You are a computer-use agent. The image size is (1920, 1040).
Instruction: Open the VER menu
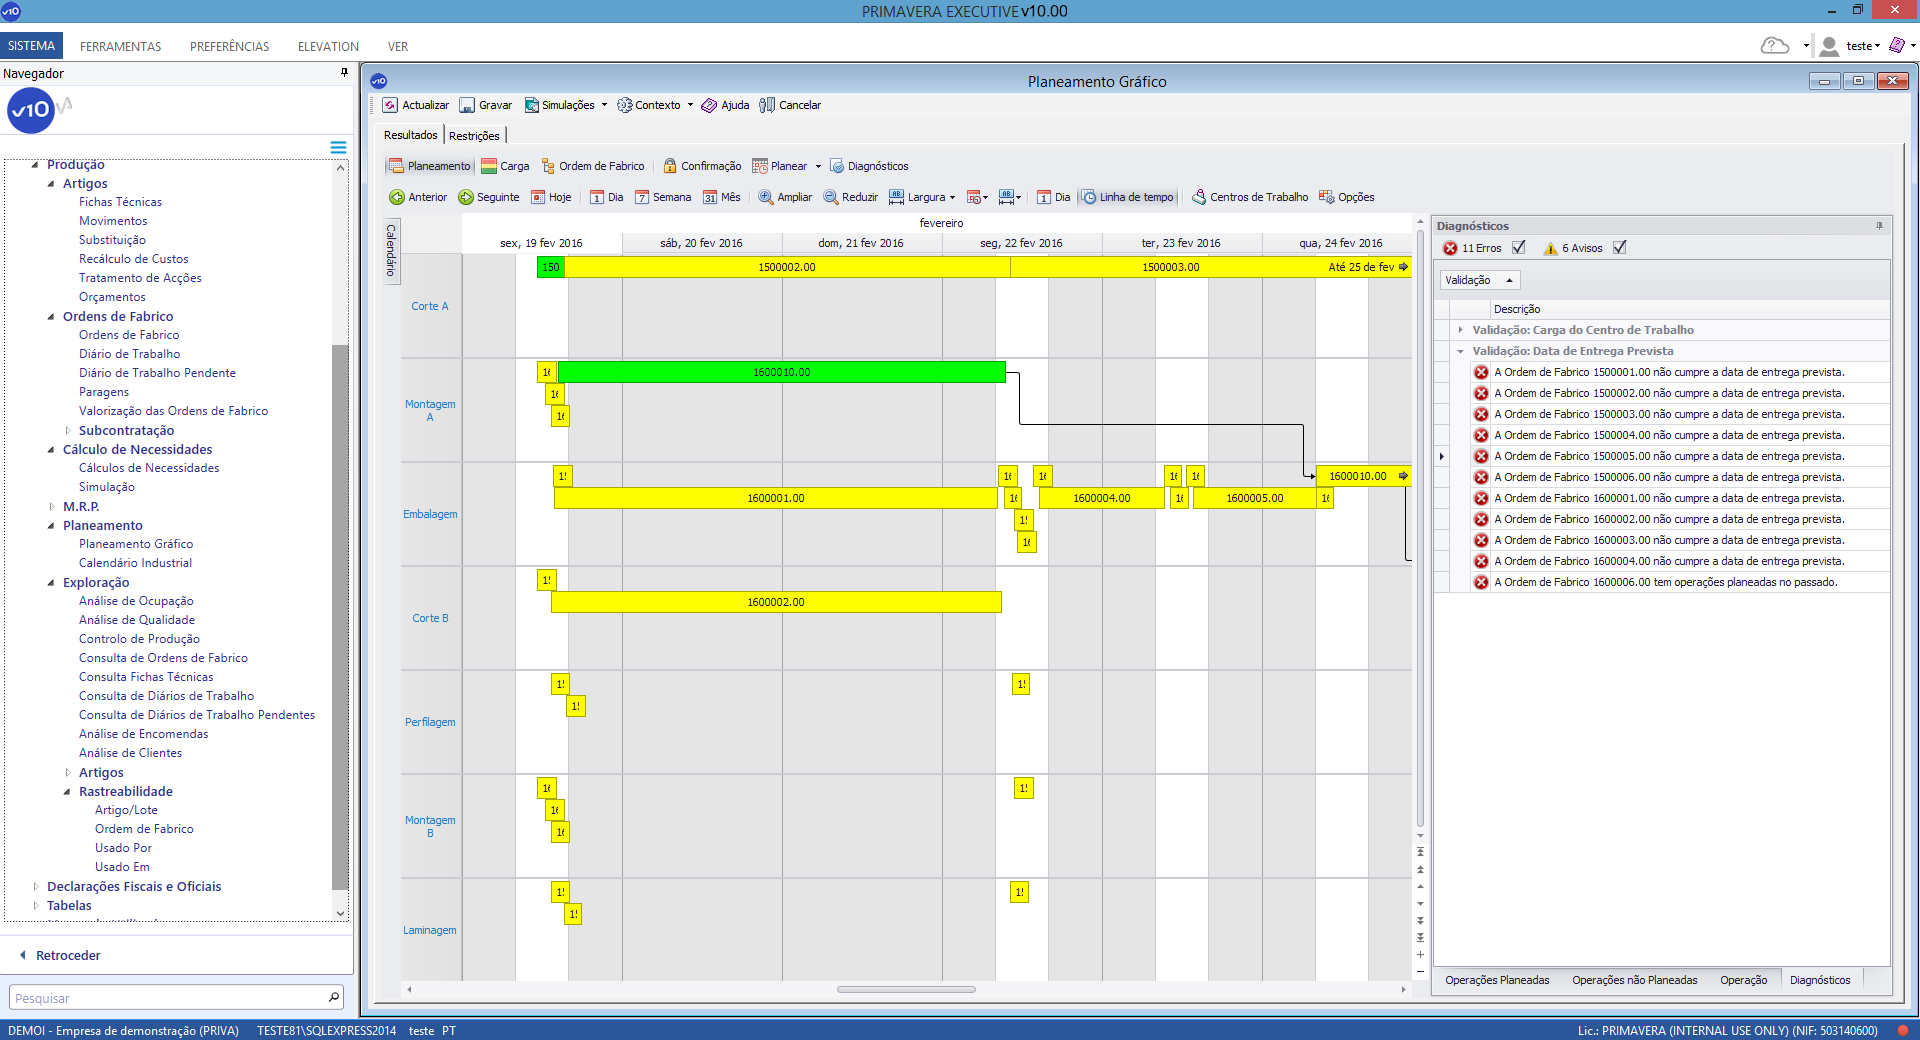coord(398,46)
